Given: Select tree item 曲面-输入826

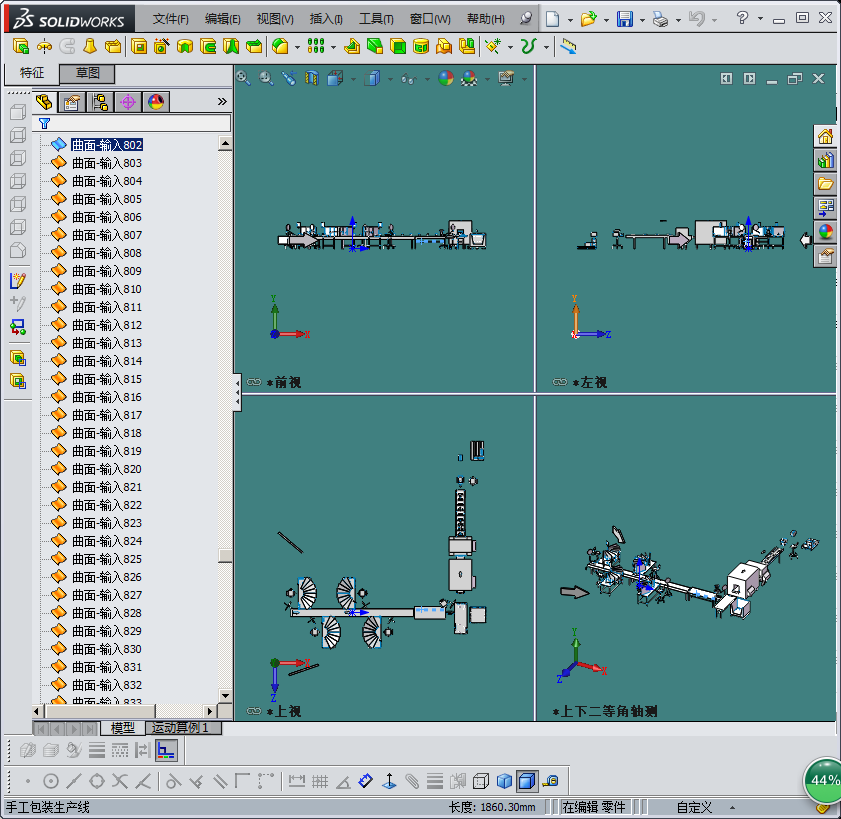Looking at the screenshot, I should [x=107, y=577].
